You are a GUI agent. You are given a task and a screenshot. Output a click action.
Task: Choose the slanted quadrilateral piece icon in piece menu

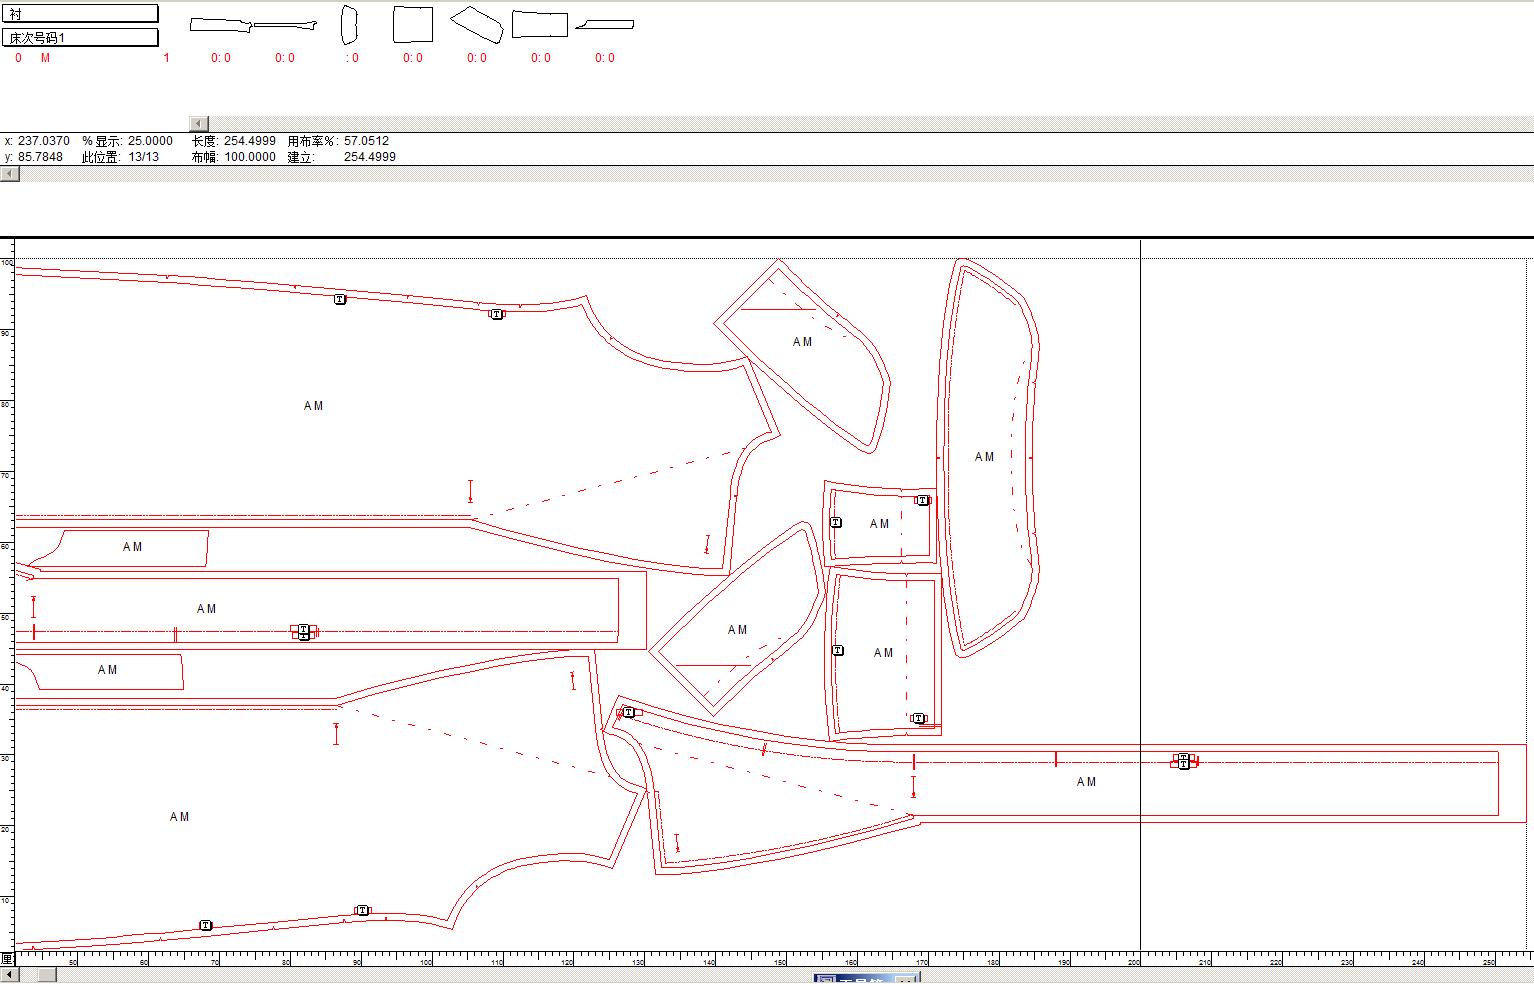tap(476, 24)
